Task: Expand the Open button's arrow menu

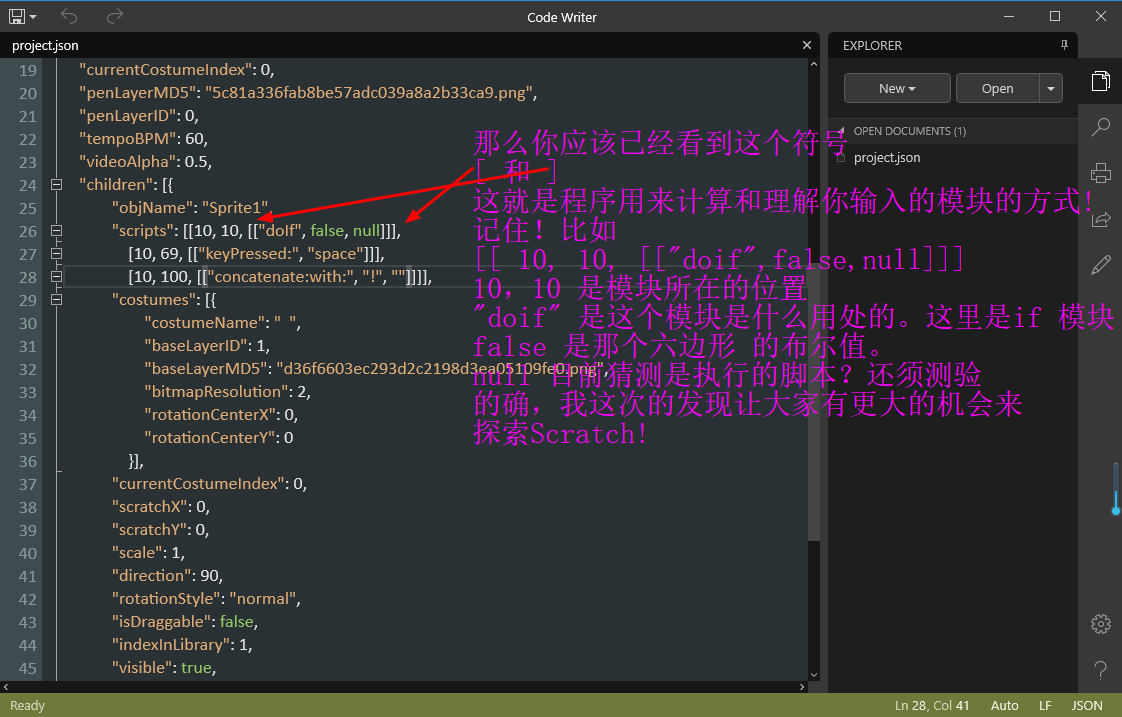Action: [x=1051, y=88]
